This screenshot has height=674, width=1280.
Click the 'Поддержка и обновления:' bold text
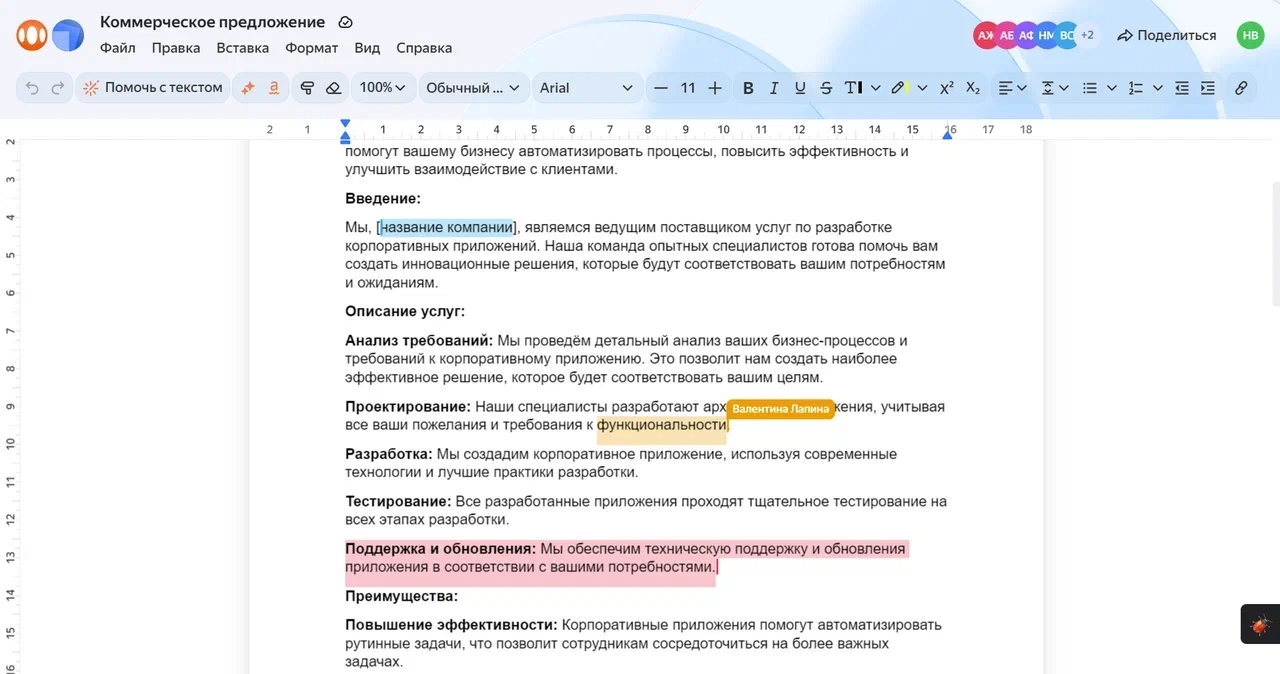(x=441, y=549)
